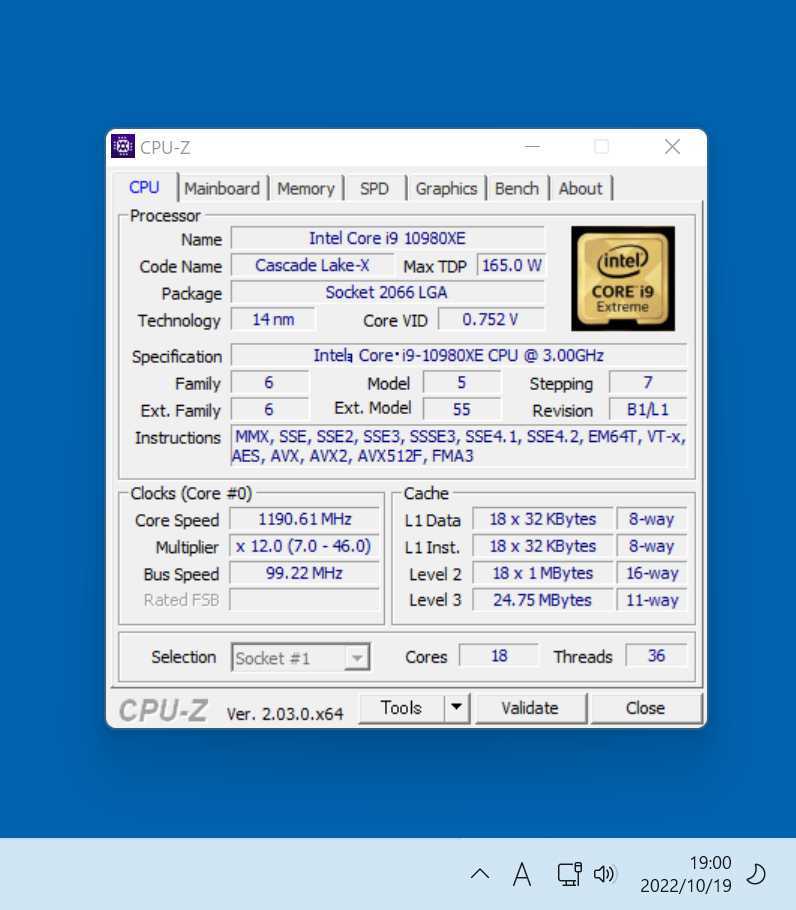
Task: Click the Level 3 value 24.75 MBytes
Action: pyautogui.click(x=543, y=600)
